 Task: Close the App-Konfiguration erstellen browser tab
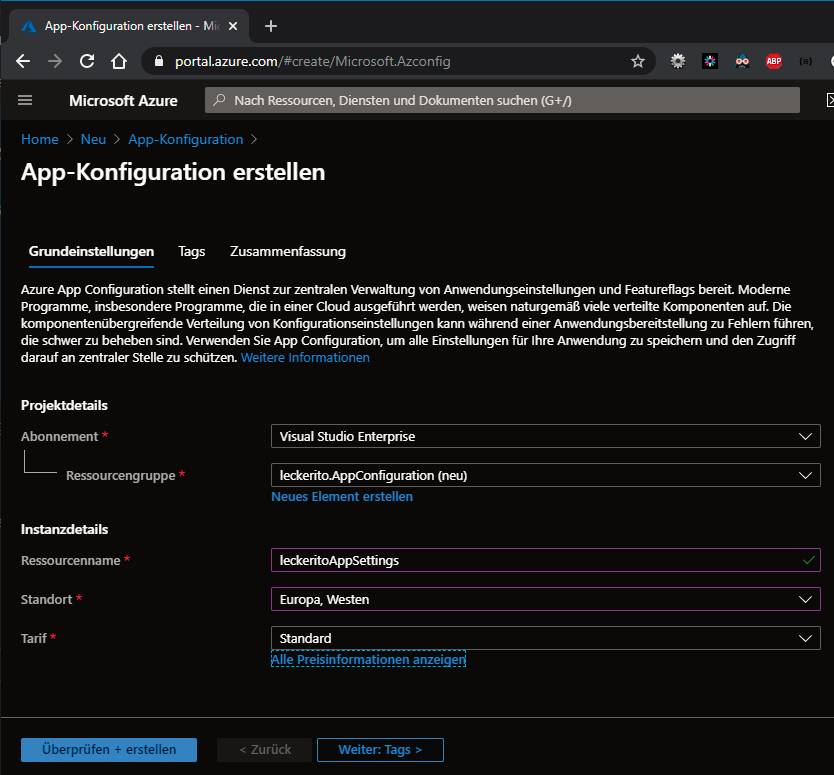pyautogui.click(x=233, y=26)
